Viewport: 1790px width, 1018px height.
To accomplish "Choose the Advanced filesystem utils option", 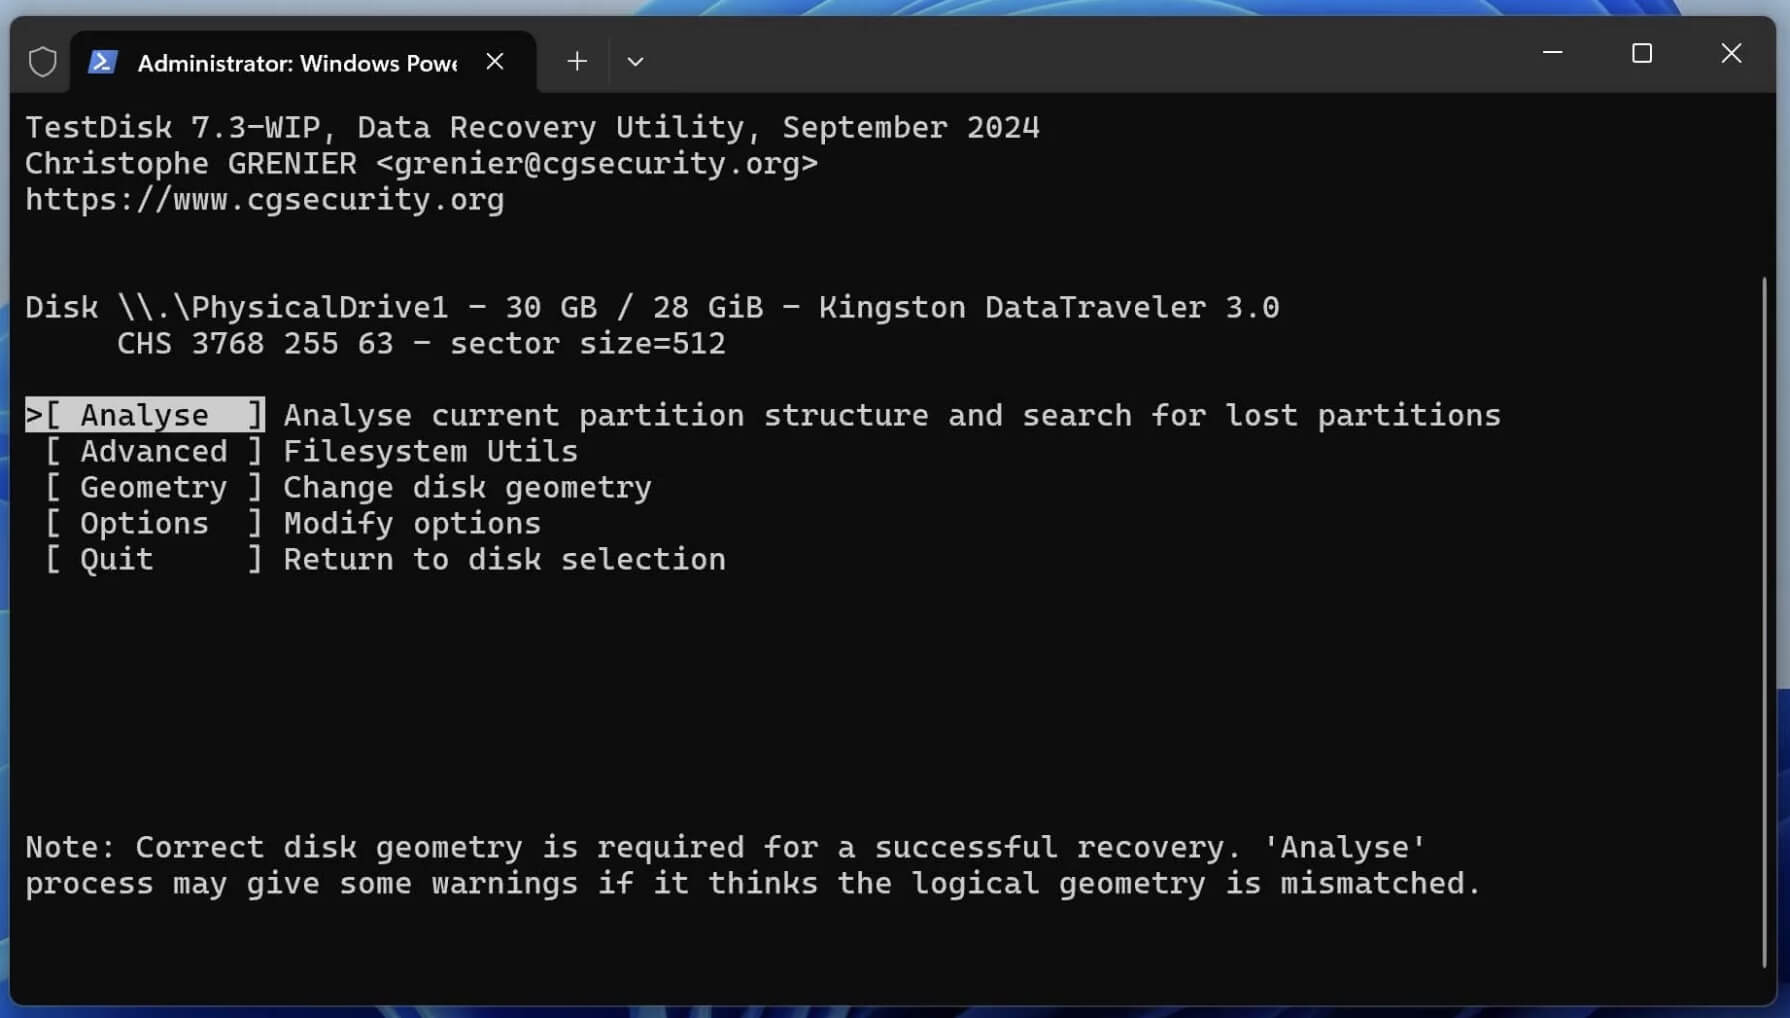I will pyautogui.click(x=153, y=451).
